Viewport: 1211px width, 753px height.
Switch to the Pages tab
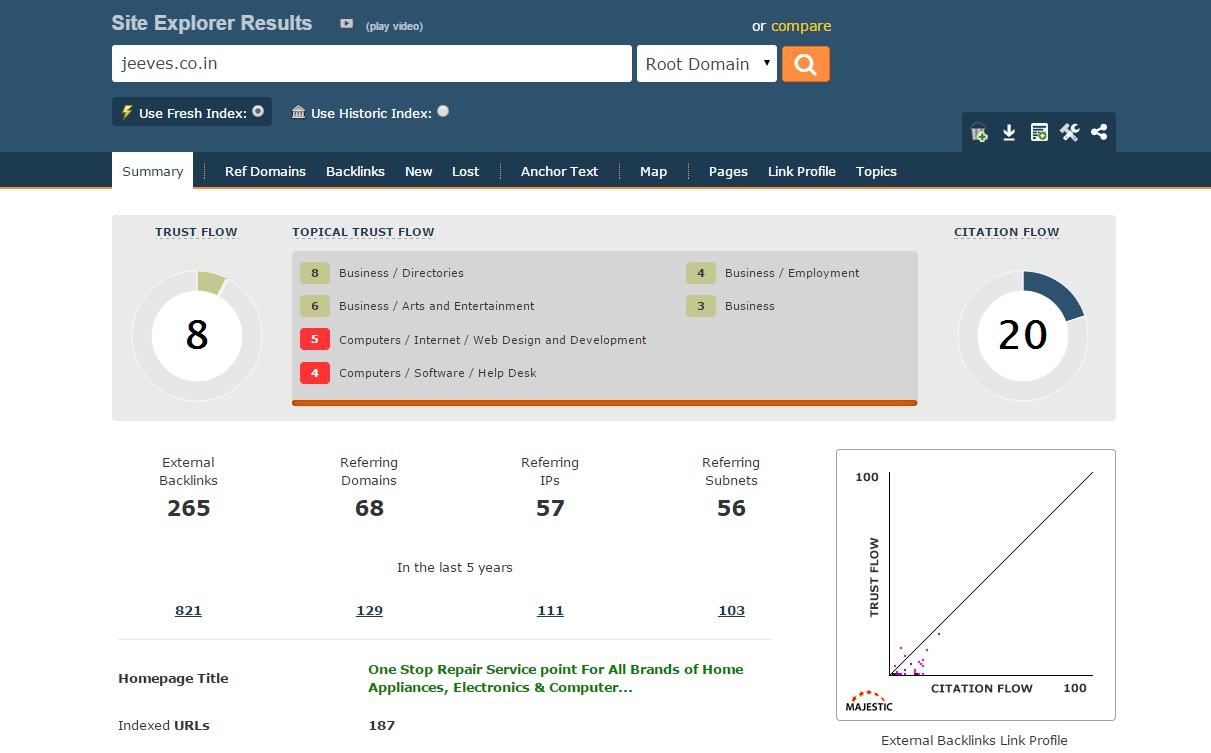pyautogui.click(x=728, y=171)
